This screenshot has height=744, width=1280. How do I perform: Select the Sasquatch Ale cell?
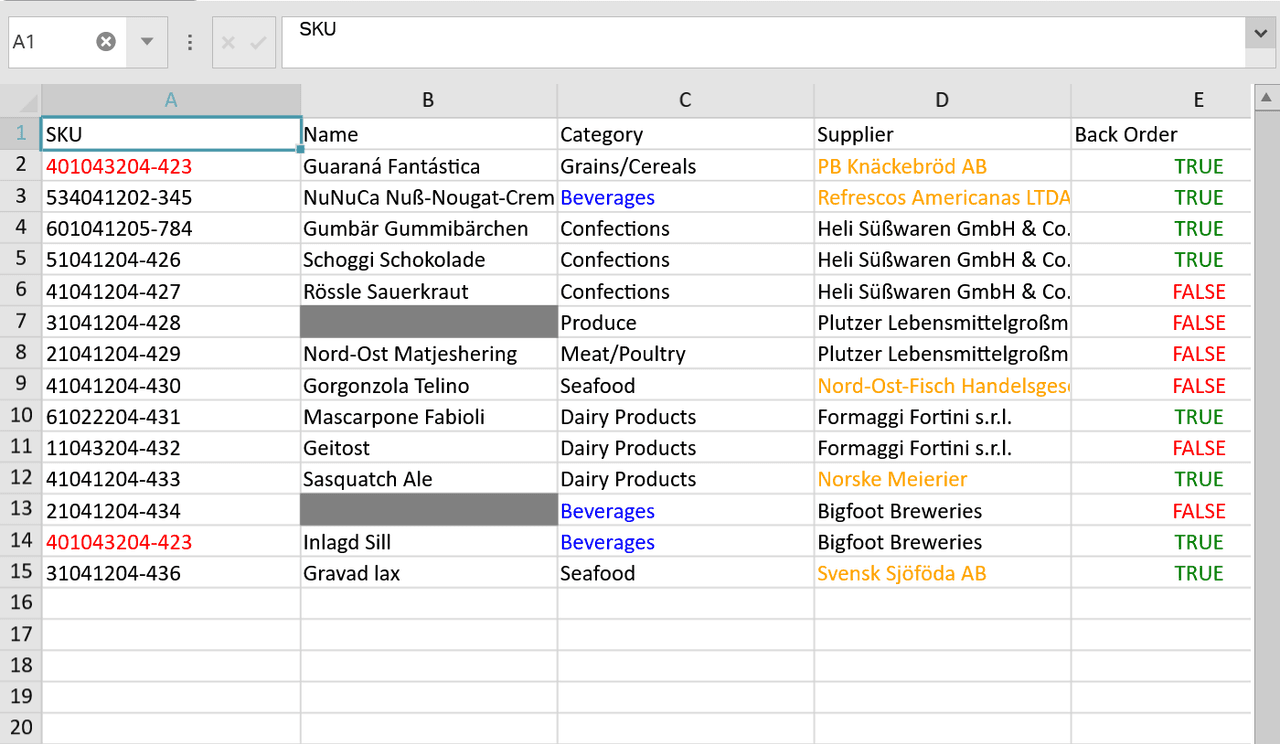click(428, 479)
